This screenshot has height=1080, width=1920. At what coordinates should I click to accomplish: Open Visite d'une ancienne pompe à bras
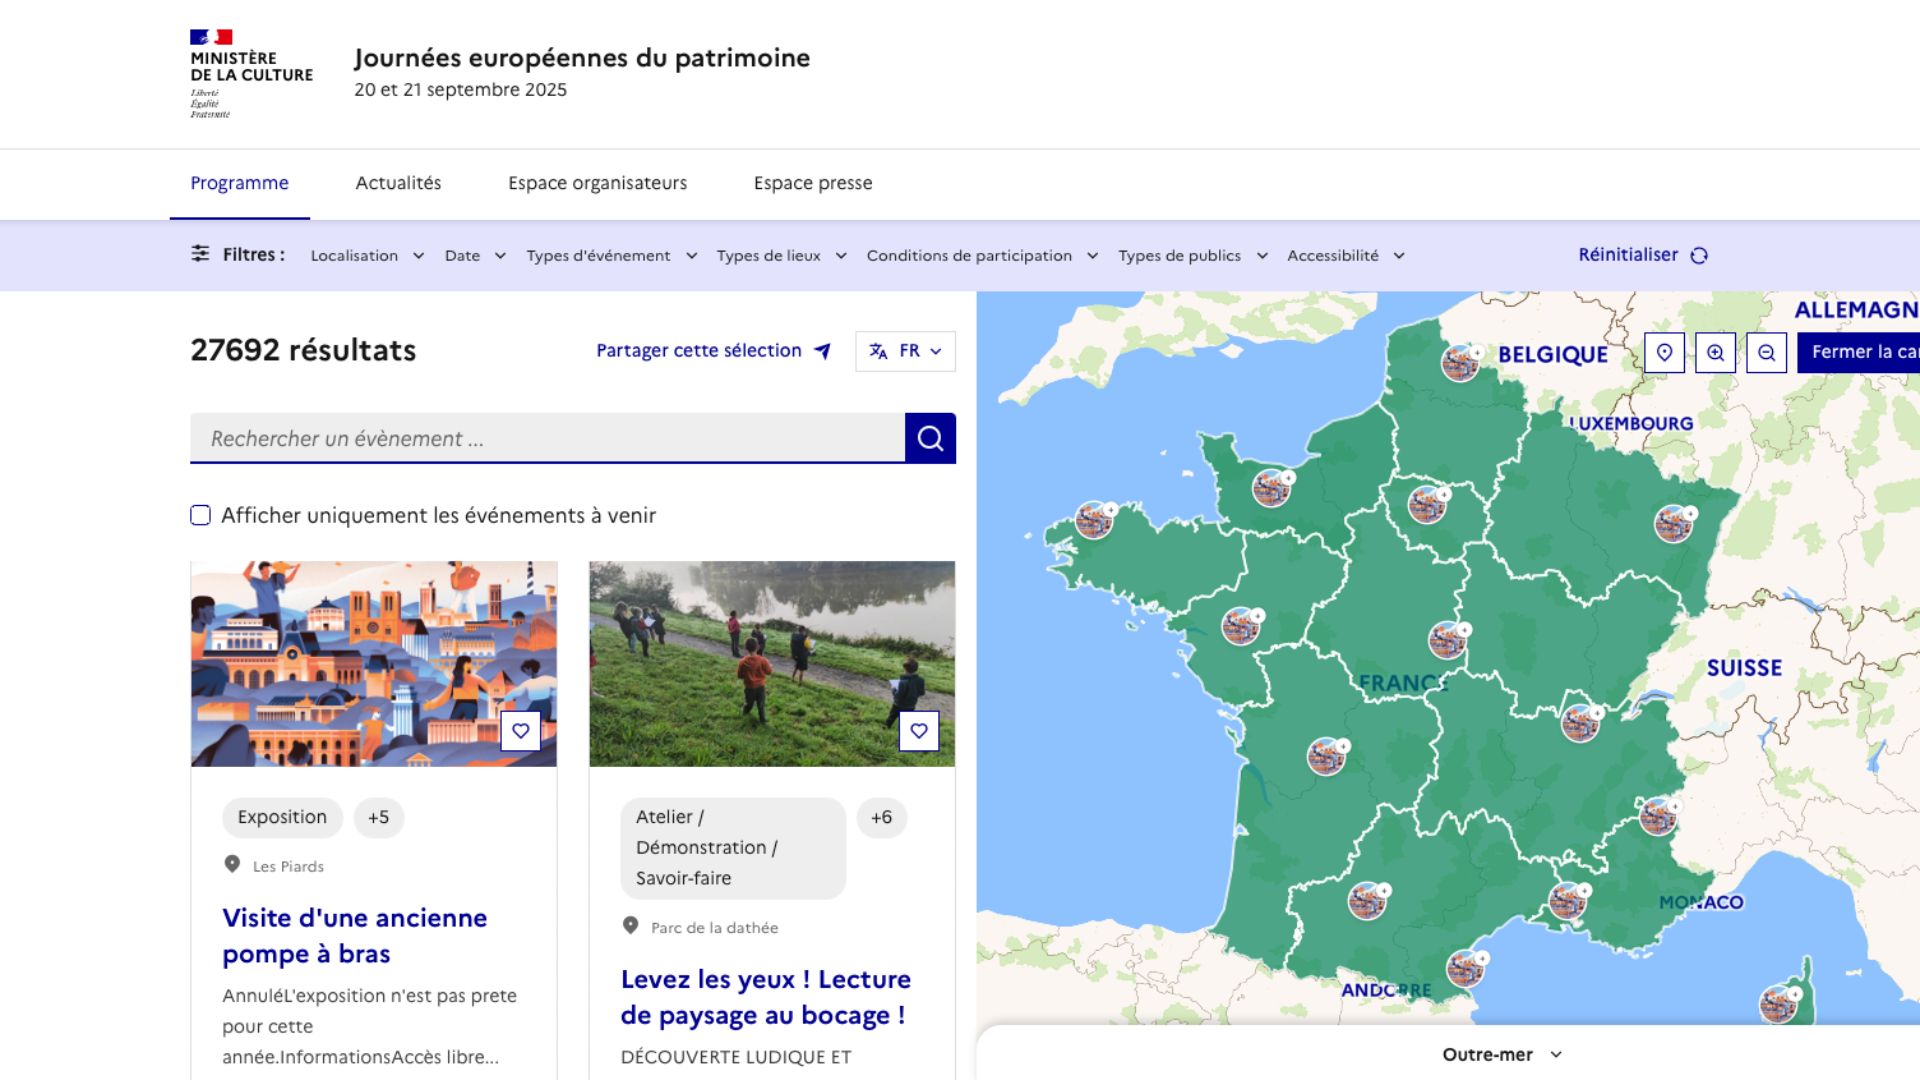[355, 936]
